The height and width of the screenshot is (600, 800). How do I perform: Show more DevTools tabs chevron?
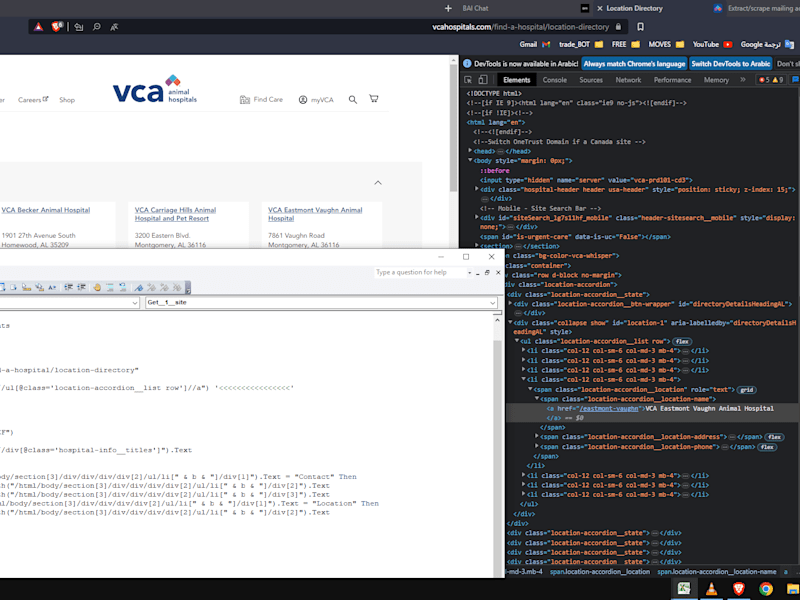(x=742, y=80)
